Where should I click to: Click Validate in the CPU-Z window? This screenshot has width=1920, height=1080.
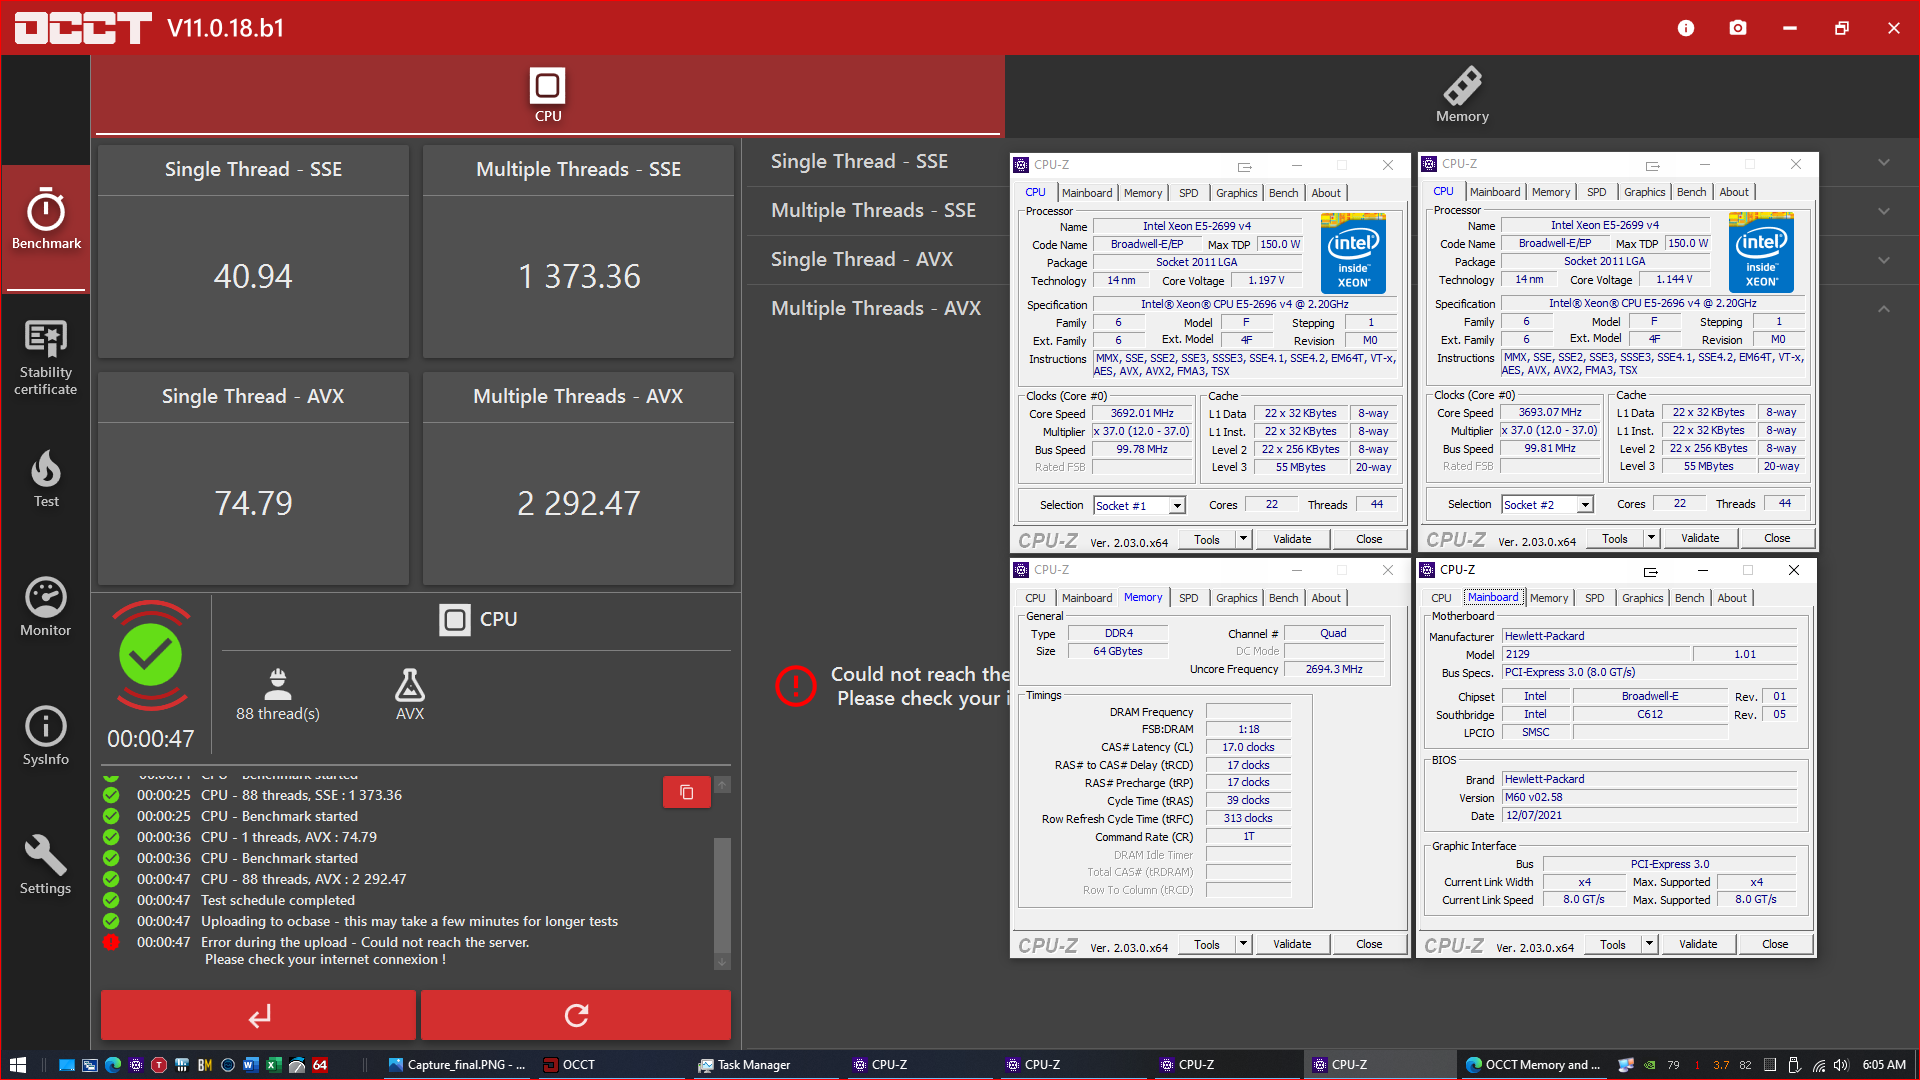(x=1292, y=539)
